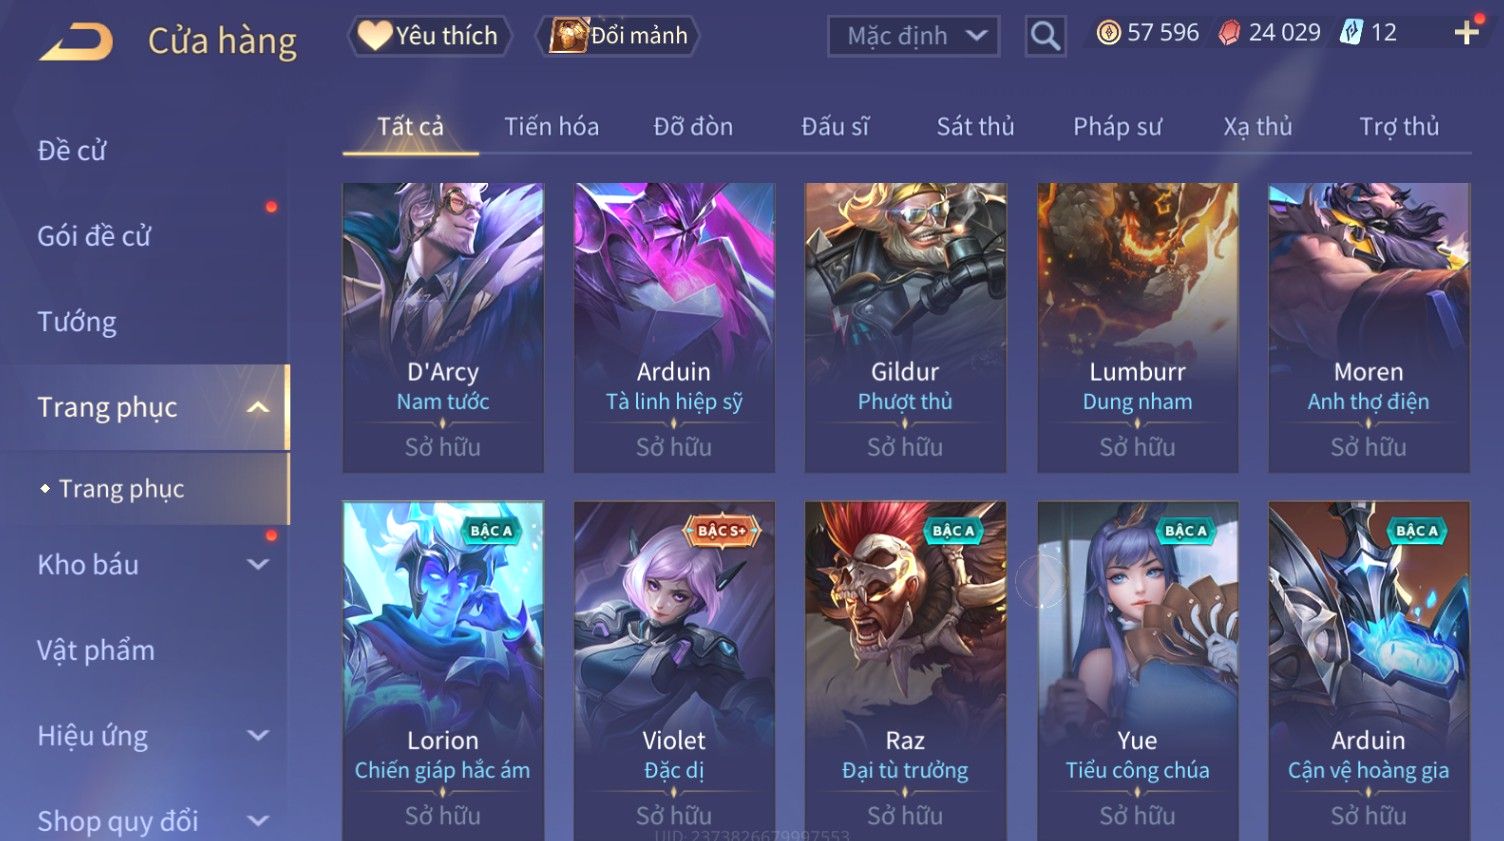1504x841 pixels.
Task: Tap the plus icon to add currency
Action: pyautogui.click(x=1466, y=33)
